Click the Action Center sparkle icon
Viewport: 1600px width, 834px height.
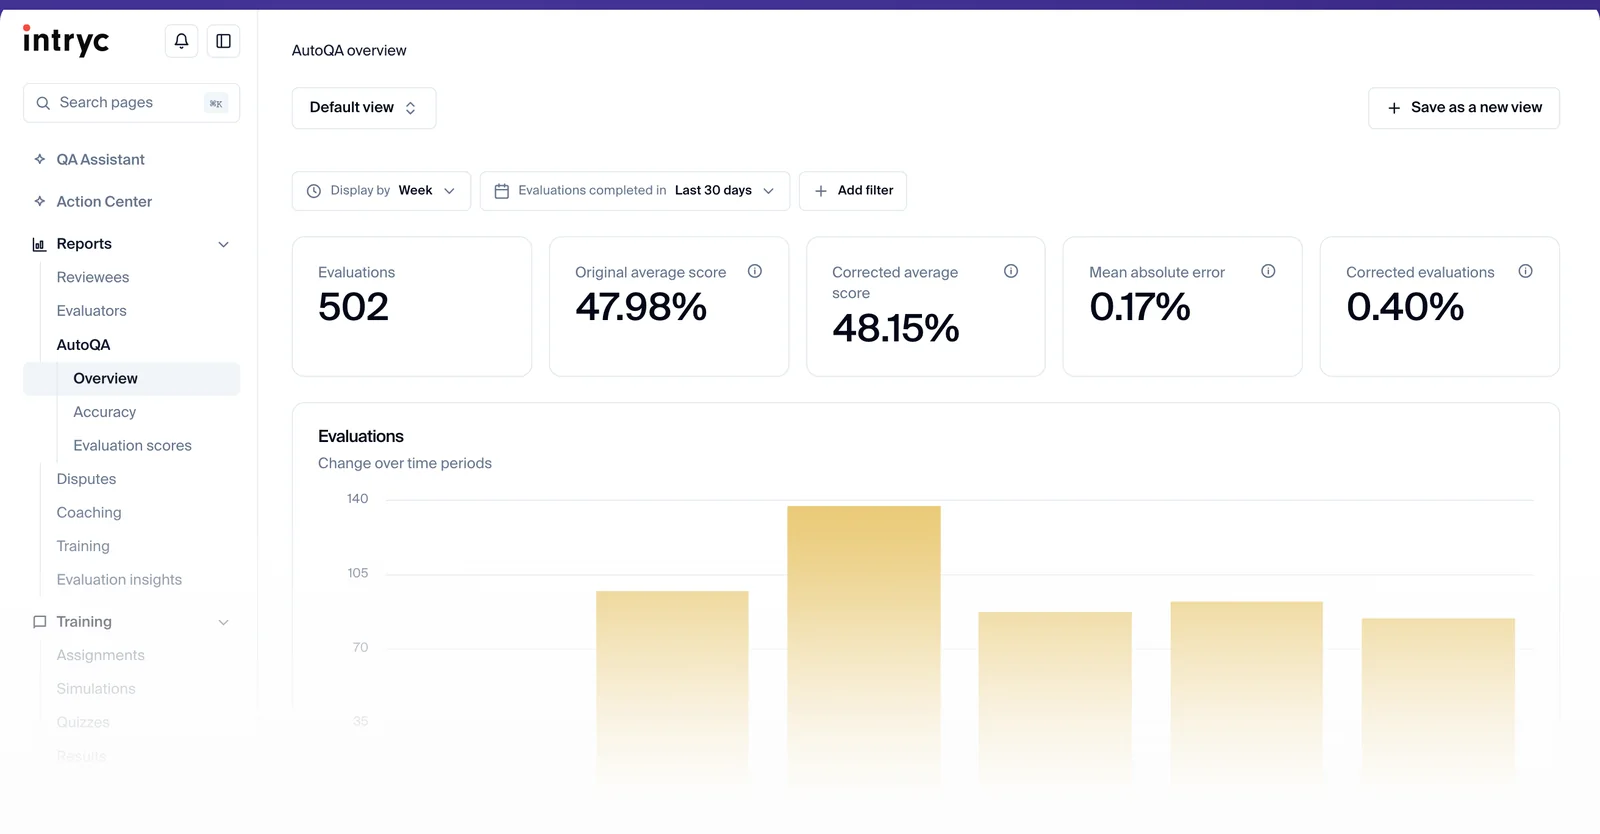coord(40,201)
